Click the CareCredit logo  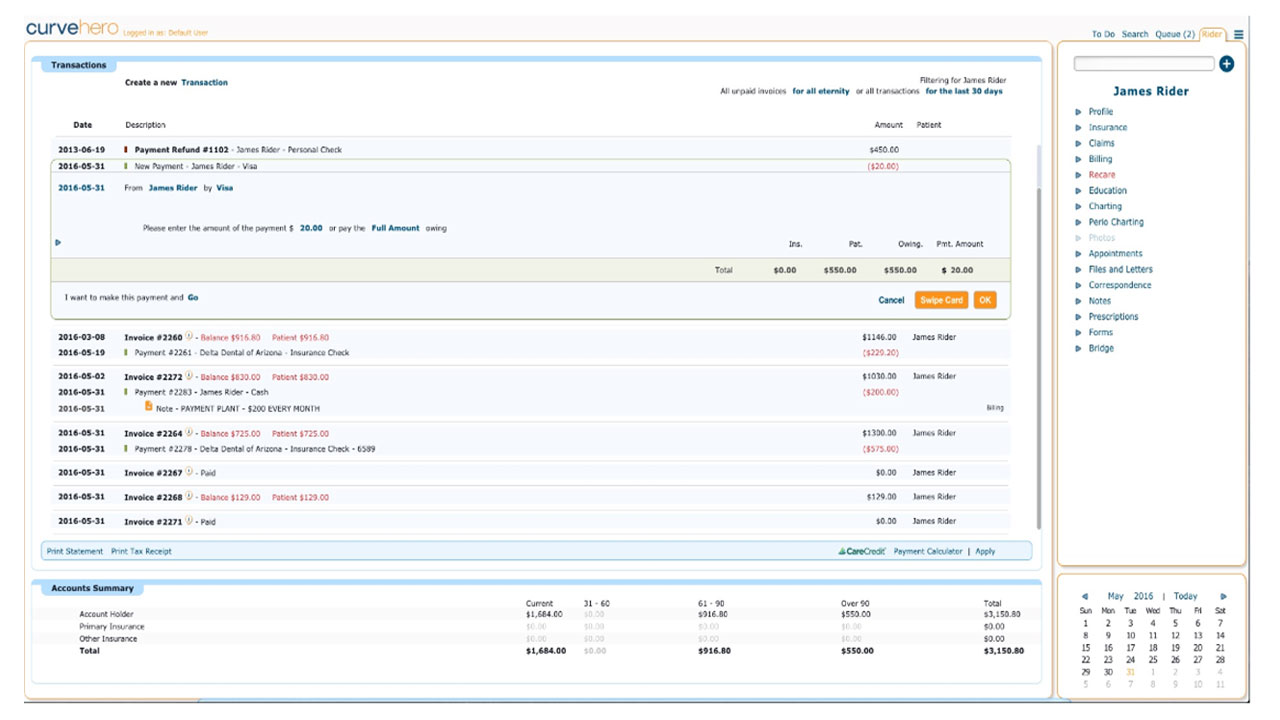(x=862, y=551)
